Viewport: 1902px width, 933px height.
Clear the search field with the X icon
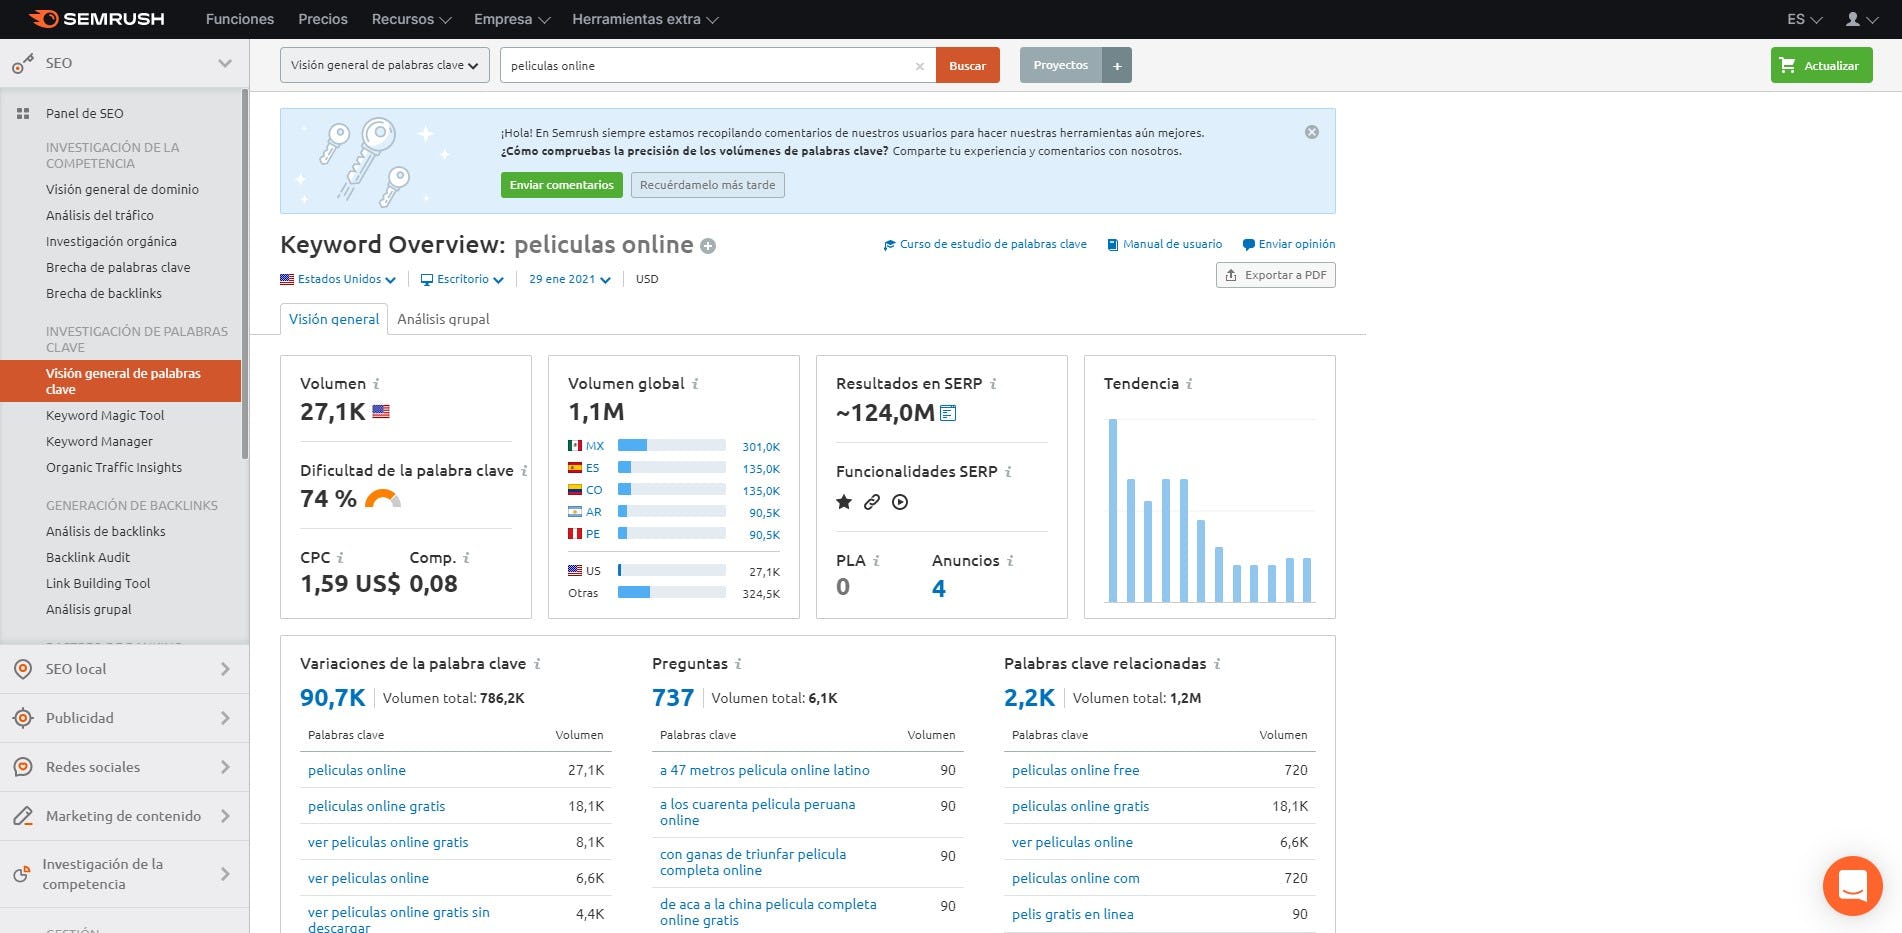pos(918,65)
